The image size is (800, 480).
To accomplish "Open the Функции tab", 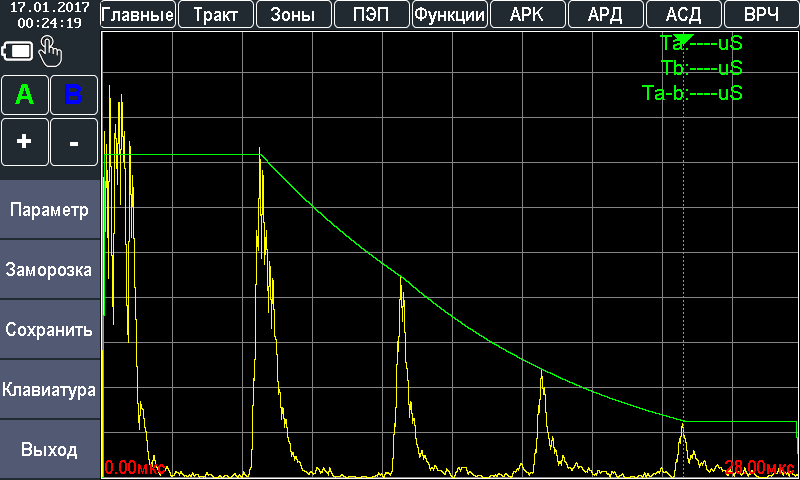I will tap(450, 15).
